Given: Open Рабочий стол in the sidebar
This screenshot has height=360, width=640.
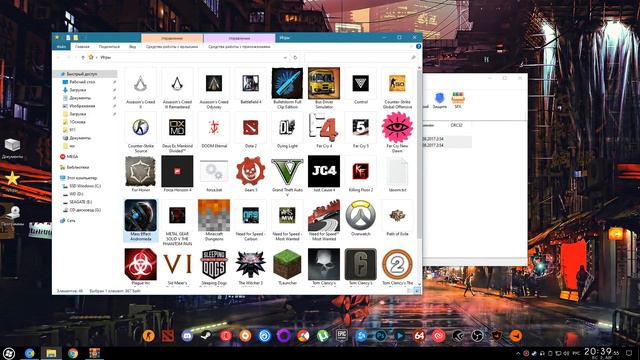Looking at the screenshot, I should [82, 82].
